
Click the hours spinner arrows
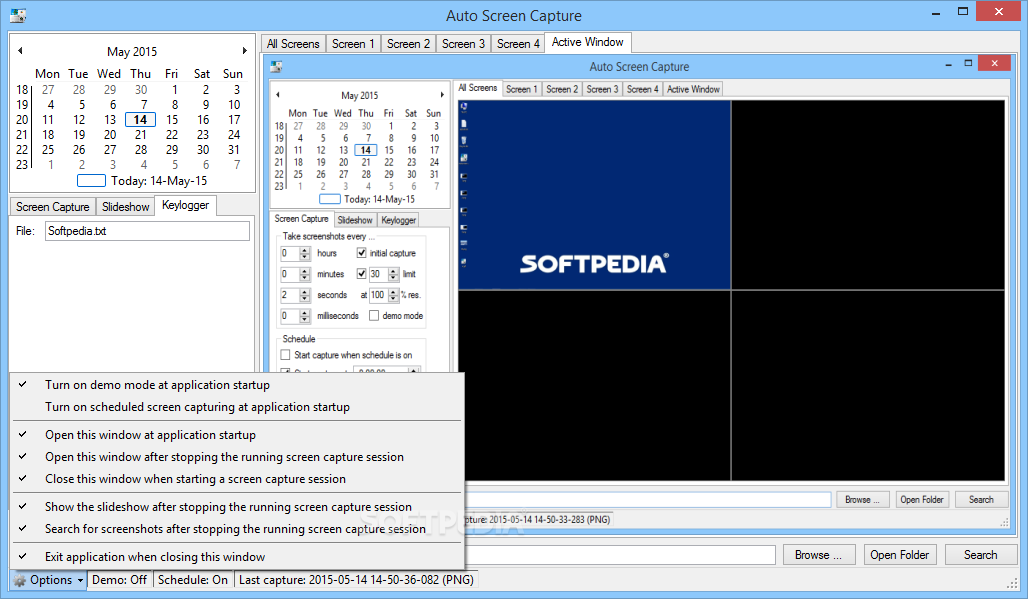[x=304, y=254]
